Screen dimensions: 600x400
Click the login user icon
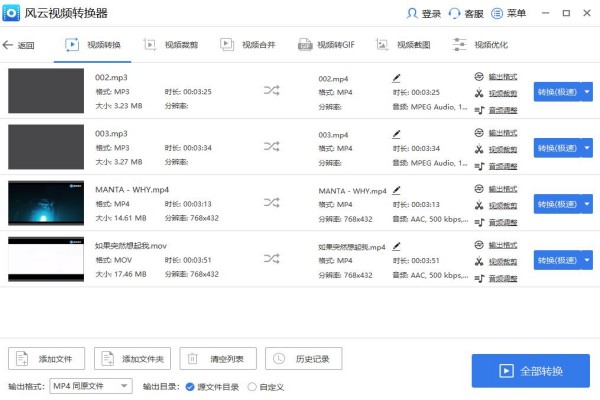[413, 14]
